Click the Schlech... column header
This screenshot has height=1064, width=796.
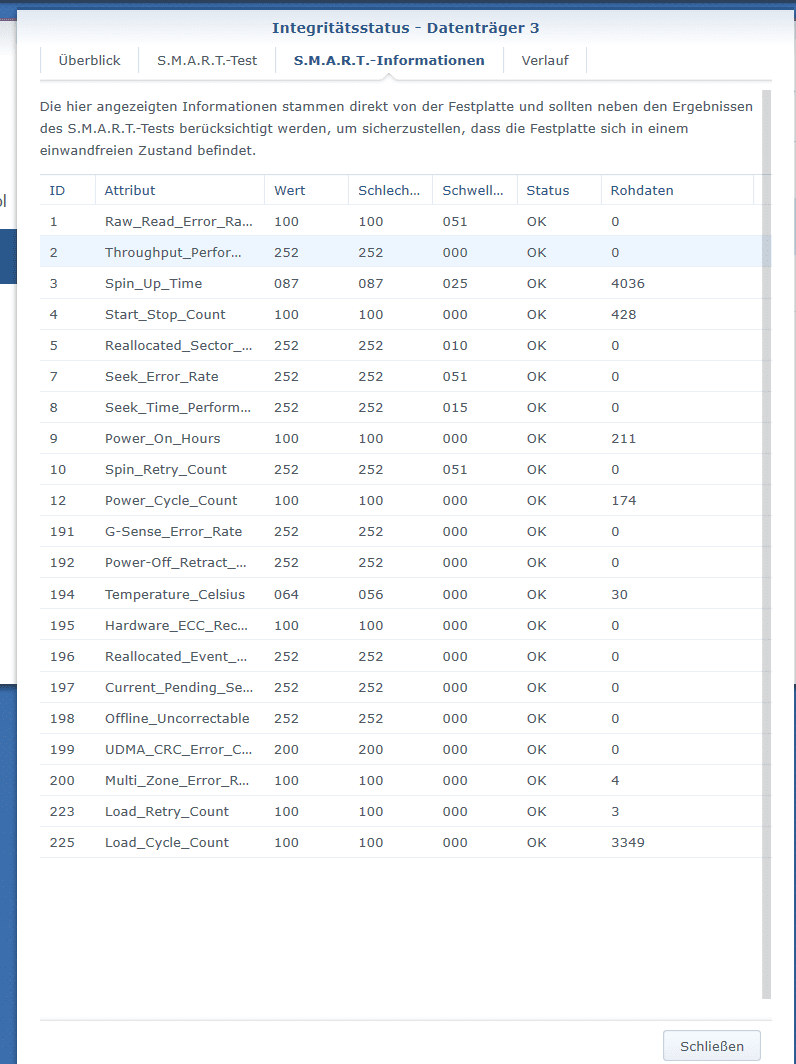[390, 191]
